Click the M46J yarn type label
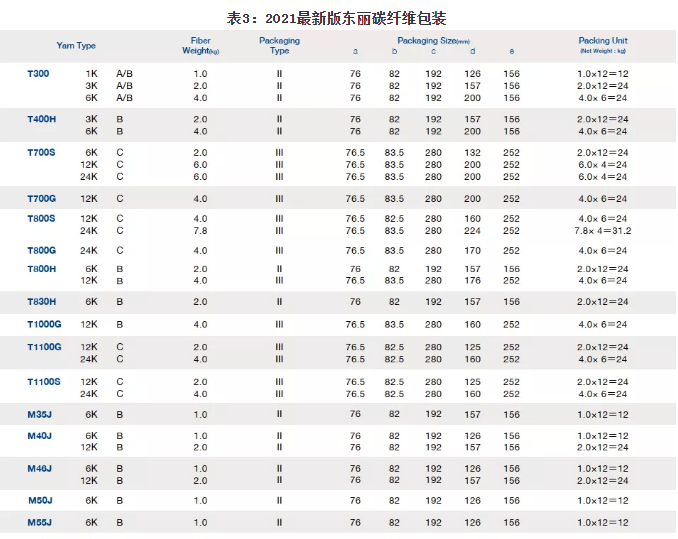This screenshot has width=678, height=539. point(39,469)
